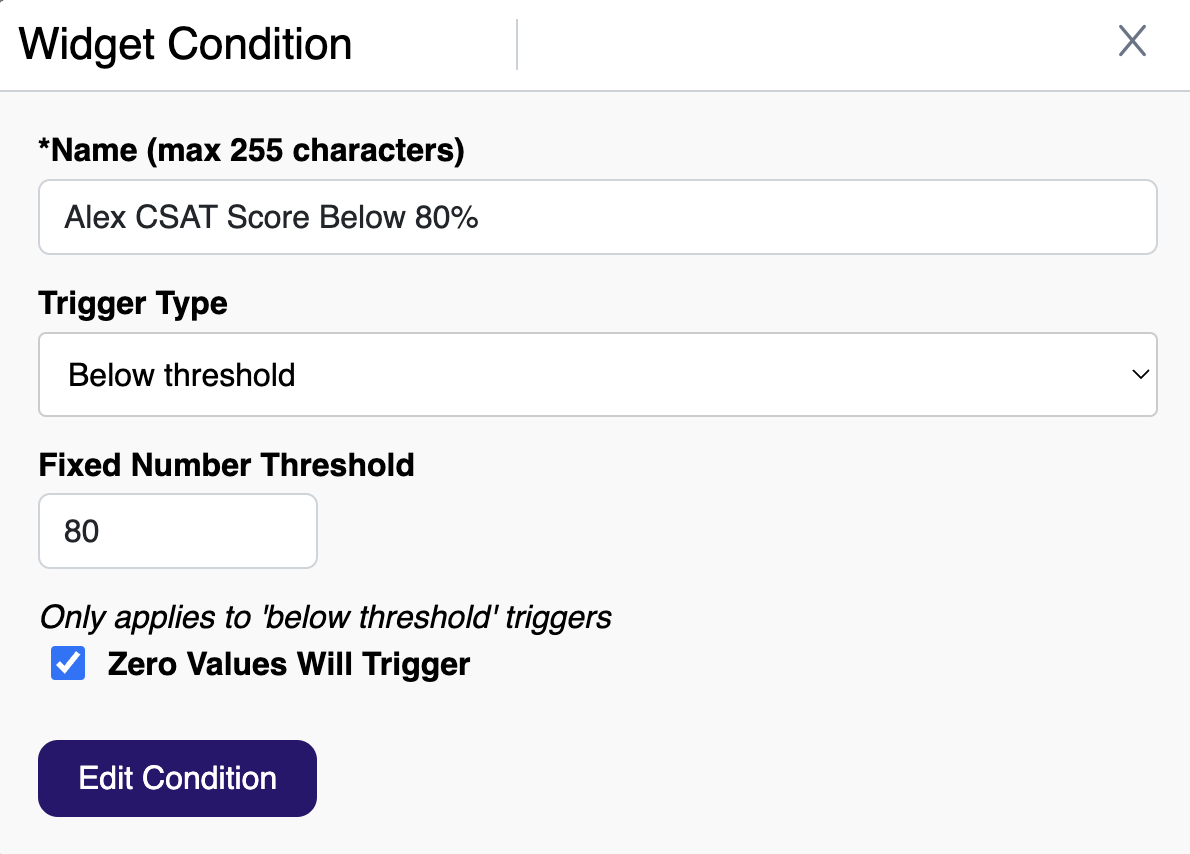Close the Widget Condition dialog
1190x854 pixels.
tap(1131, 42)
